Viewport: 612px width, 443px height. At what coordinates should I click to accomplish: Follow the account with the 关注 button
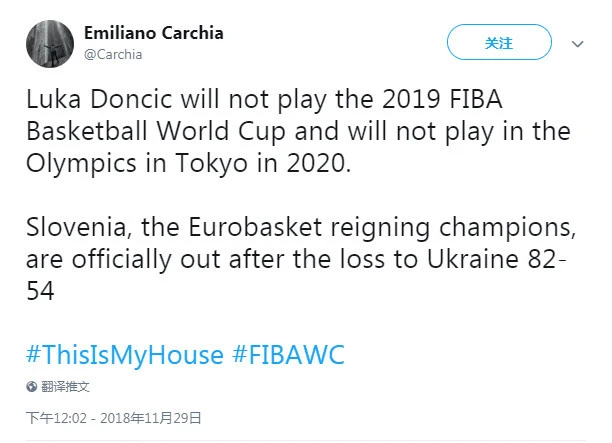click(499, 42)
